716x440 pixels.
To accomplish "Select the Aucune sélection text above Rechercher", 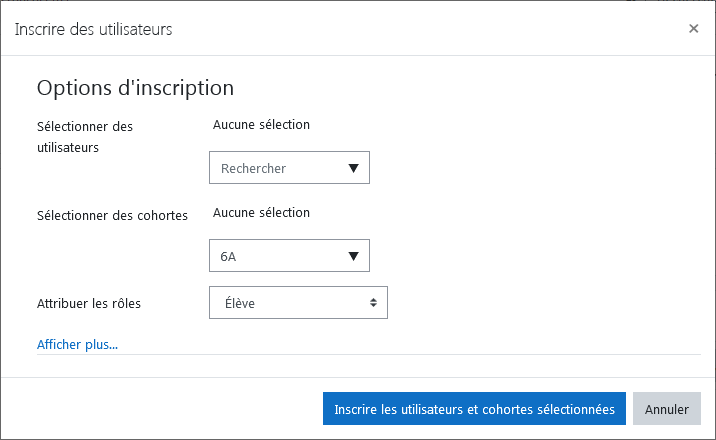I will [261, 125].
